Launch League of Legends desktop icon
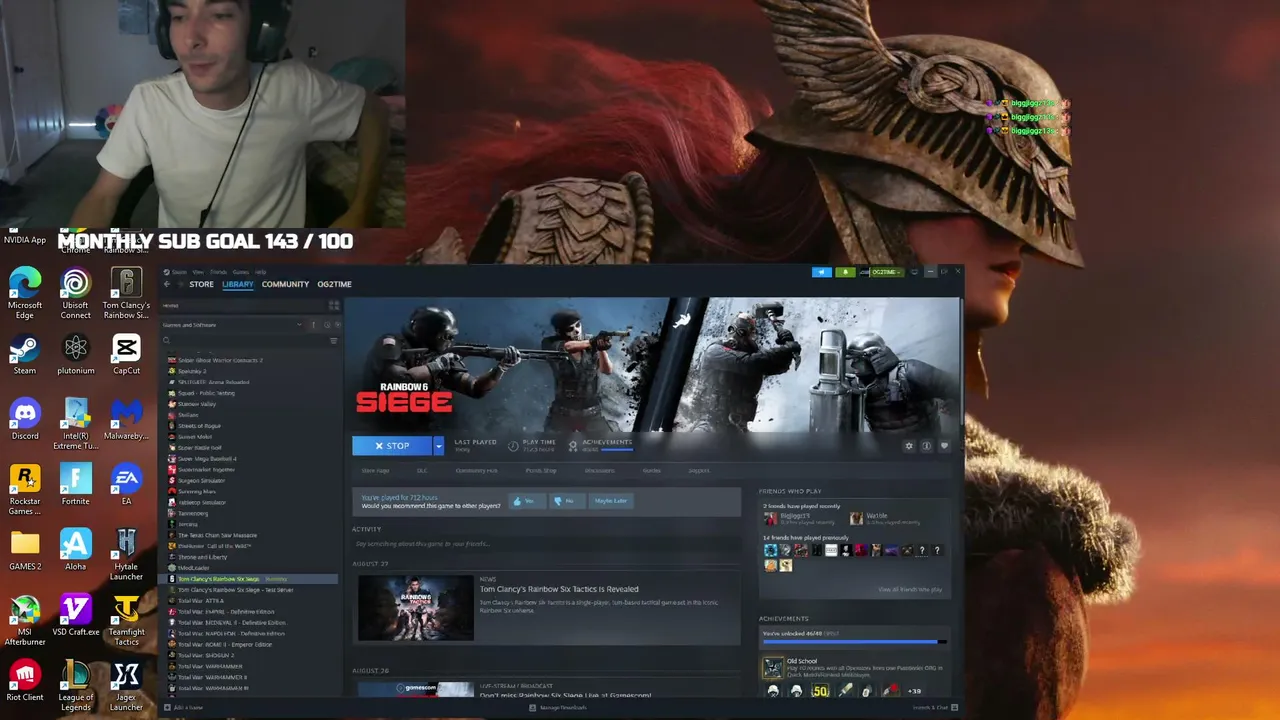Screen dimensions: 1280x720 tap(75, 685)
